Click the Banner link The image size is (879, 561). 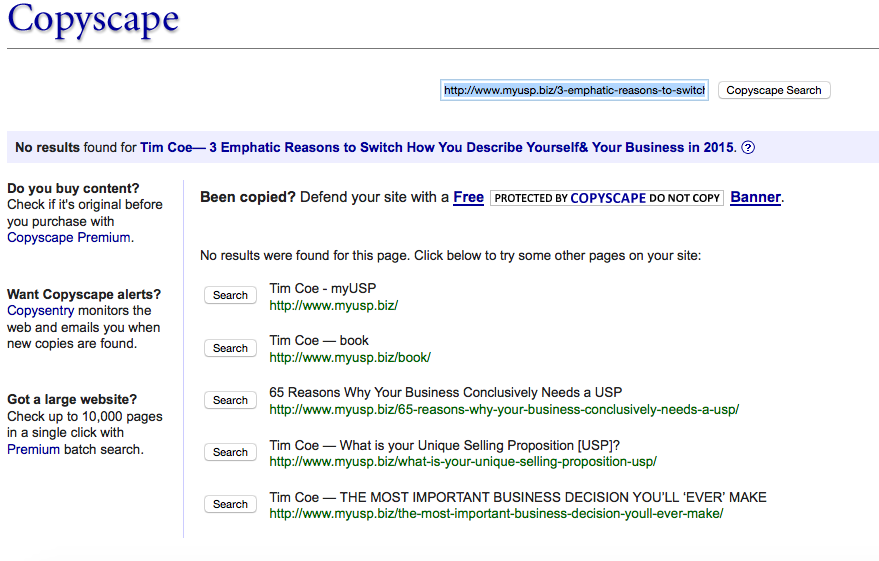coord(755,197)
